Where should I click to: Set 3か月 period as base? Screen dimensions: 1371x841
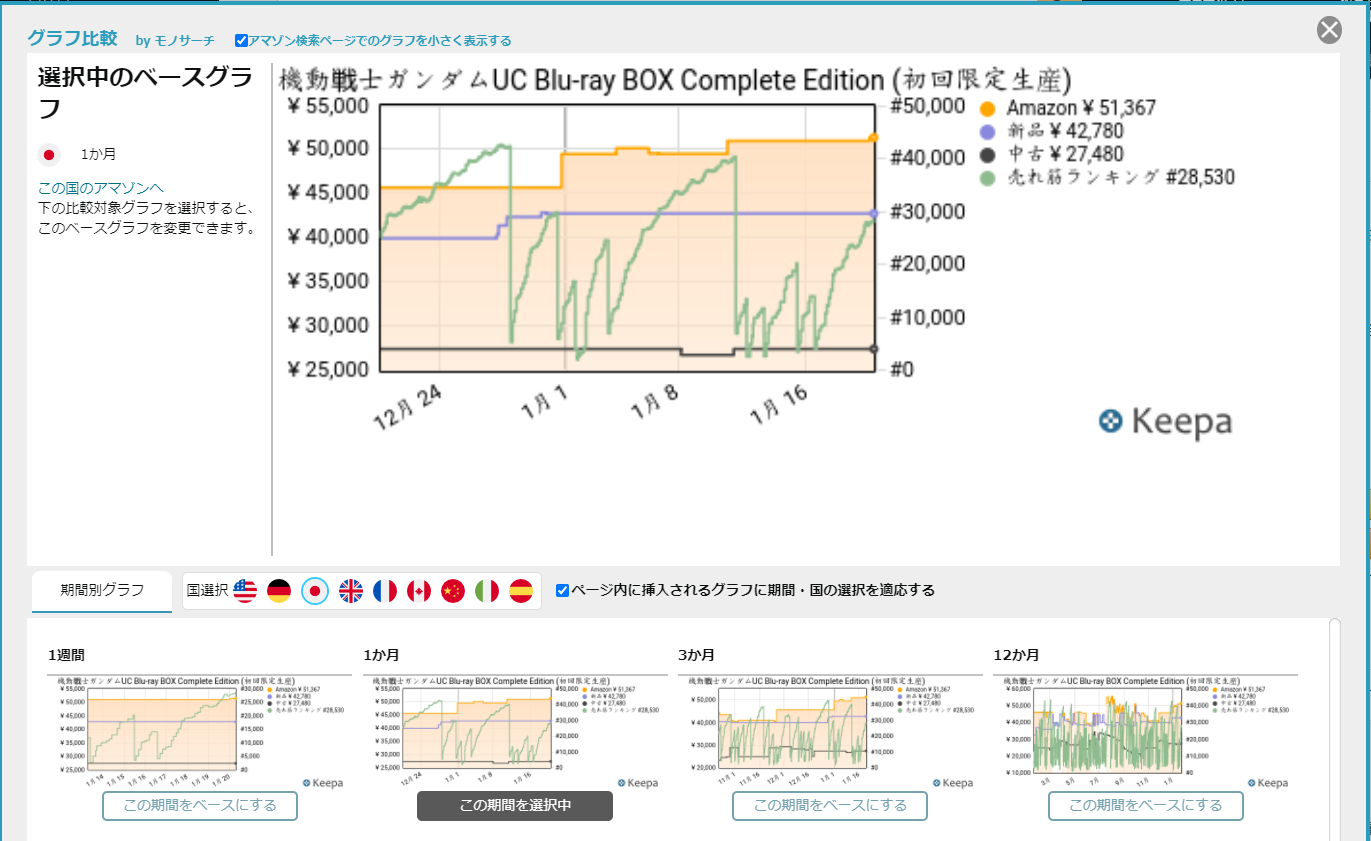pyautogui.click(x=830, y=806)
